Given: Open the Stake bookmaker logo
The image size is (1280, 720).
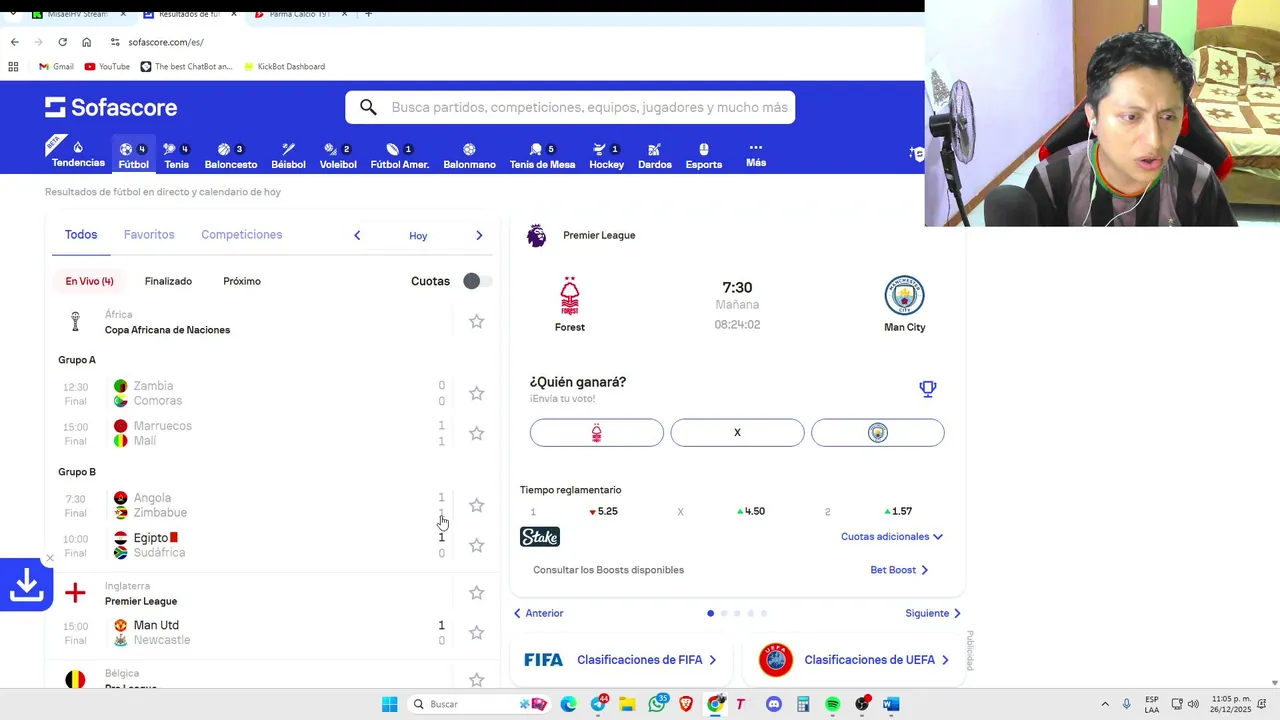Looking at the screenshot, I should pos(540,537).
